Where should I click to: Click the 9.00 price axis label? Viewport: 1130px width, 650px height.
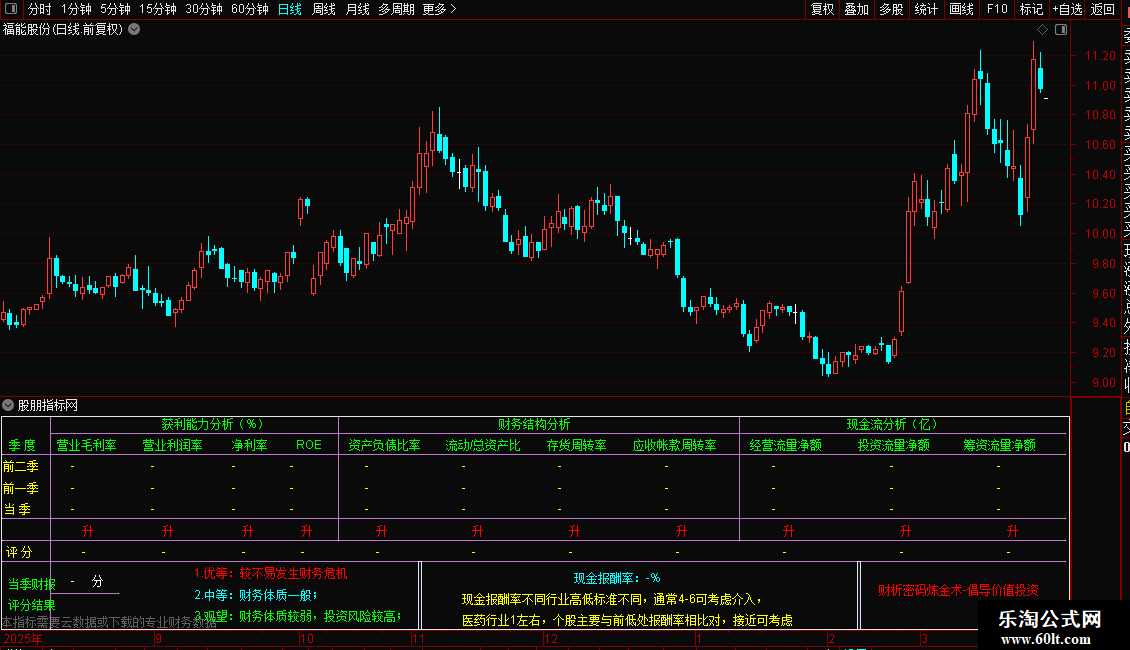[1103, 383]
